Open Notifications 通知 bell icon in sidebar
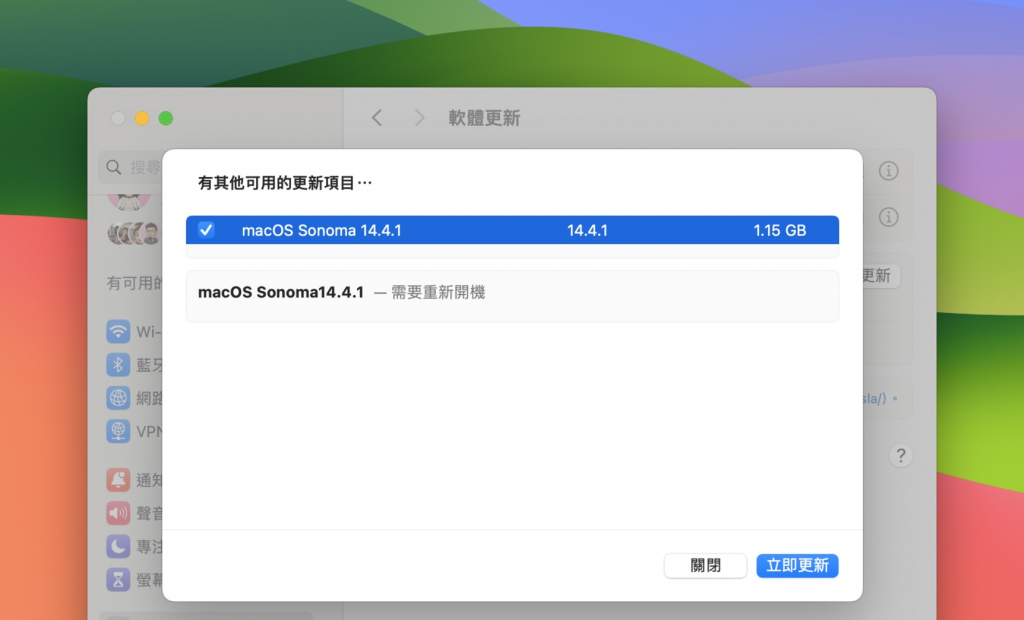This screenshot has height=620, width=1024. 118,480
